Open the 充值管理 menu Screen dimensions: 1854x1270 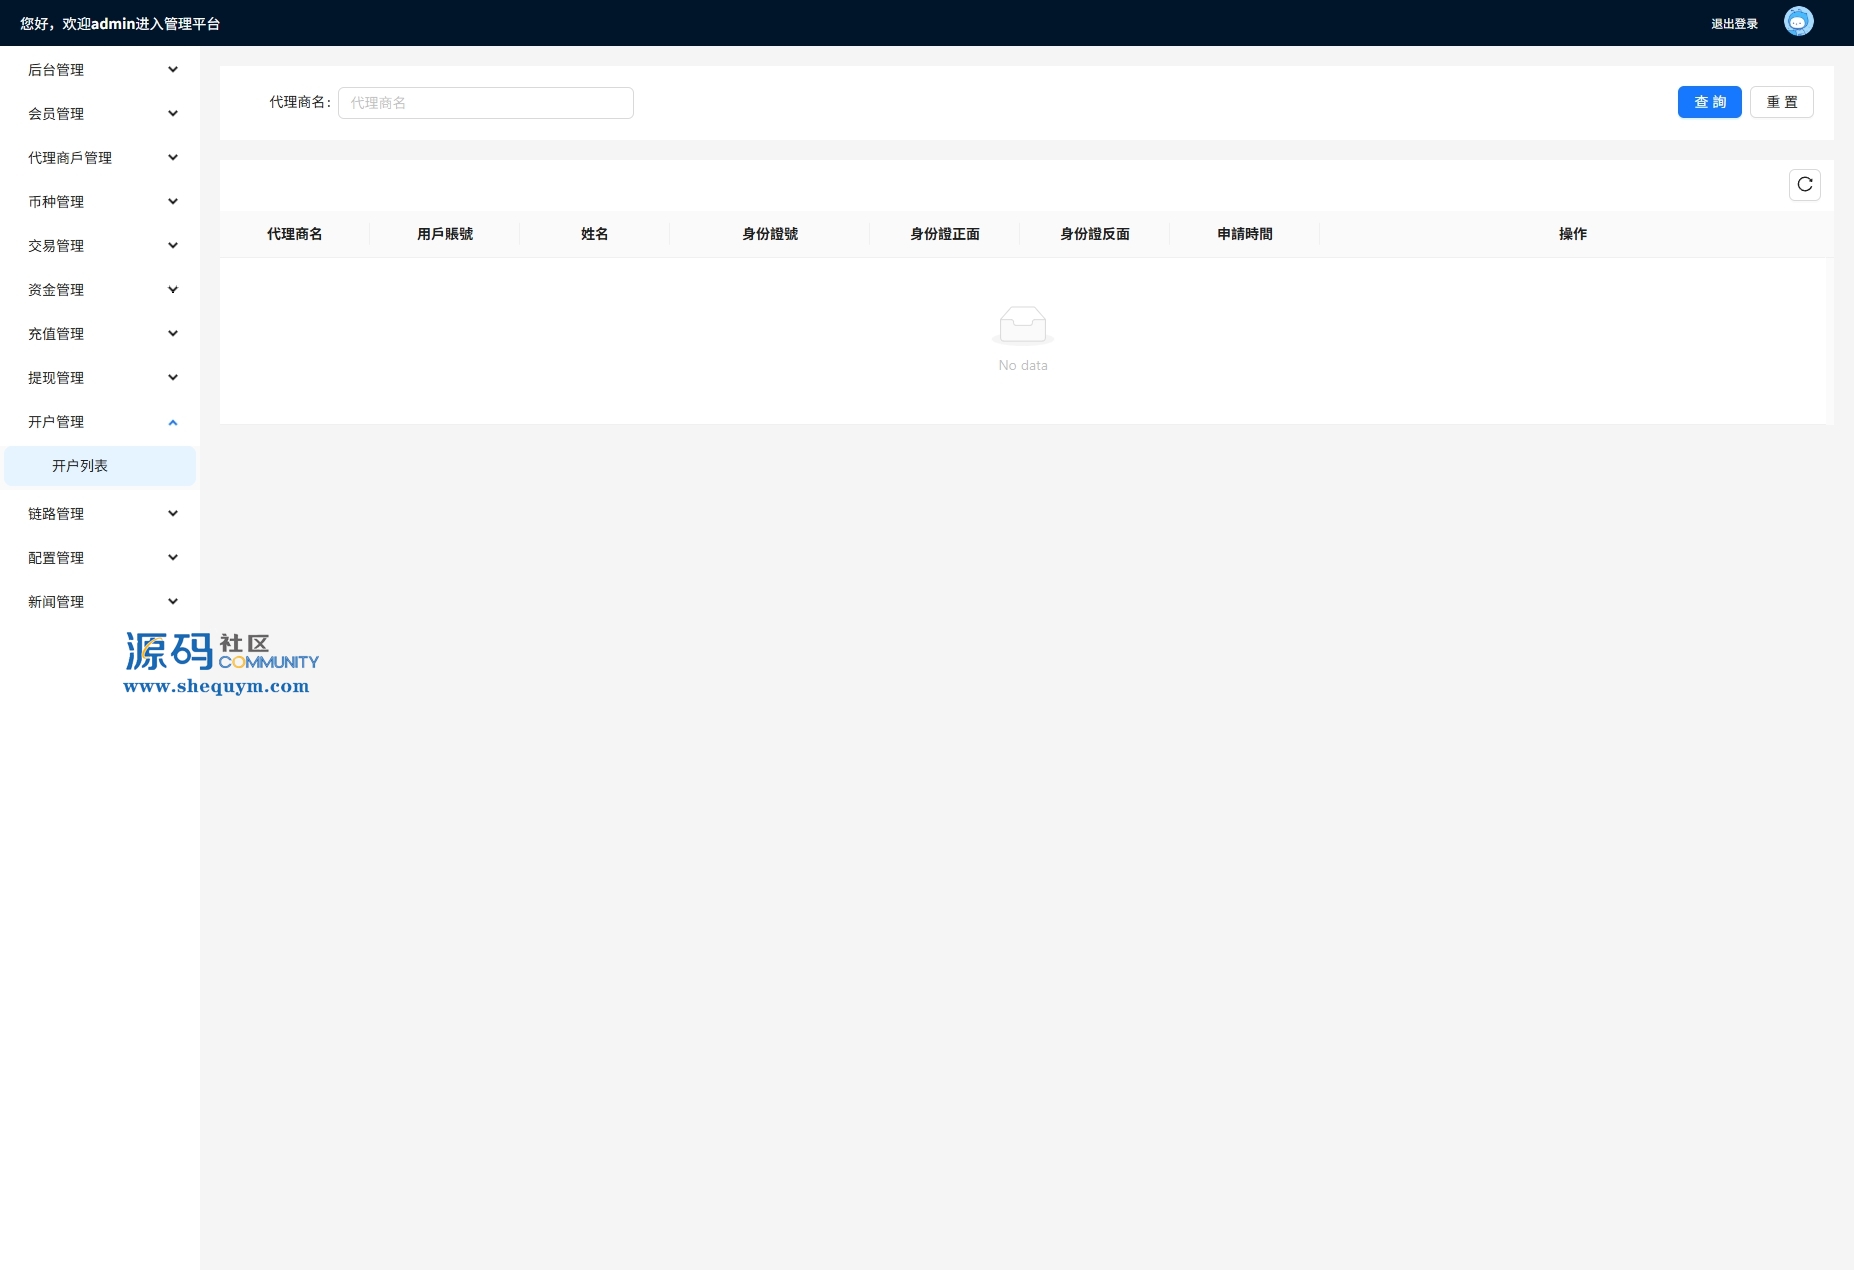100,334
